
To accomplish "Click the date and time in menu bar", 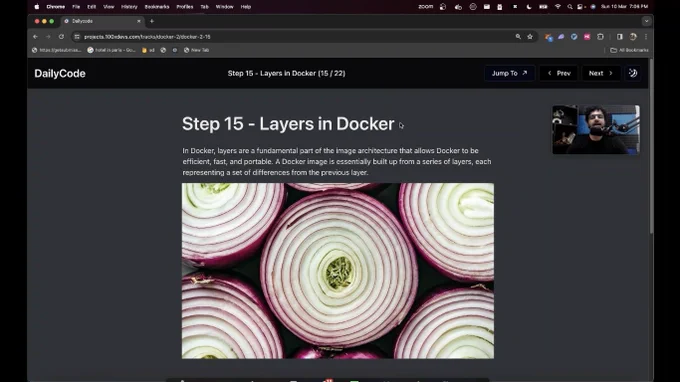I will (x=624, y=7).
